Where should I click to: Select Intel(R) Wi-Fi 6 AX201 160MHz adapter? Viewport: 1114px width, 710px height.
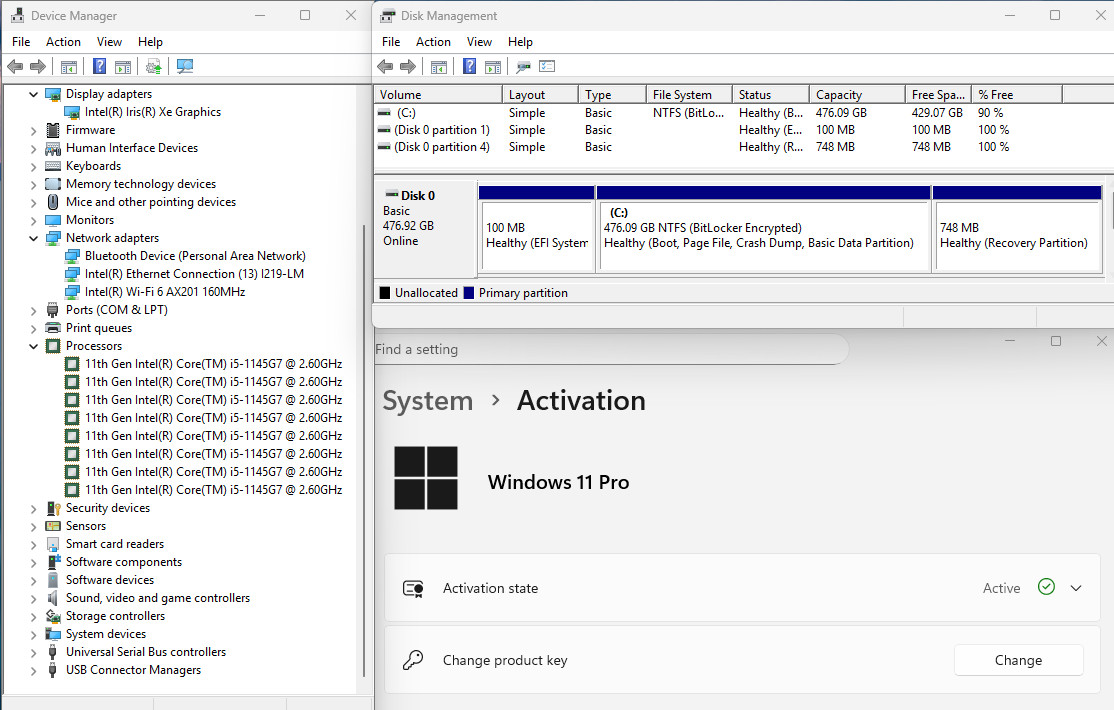pyautogui.click(x=165, y=291)
